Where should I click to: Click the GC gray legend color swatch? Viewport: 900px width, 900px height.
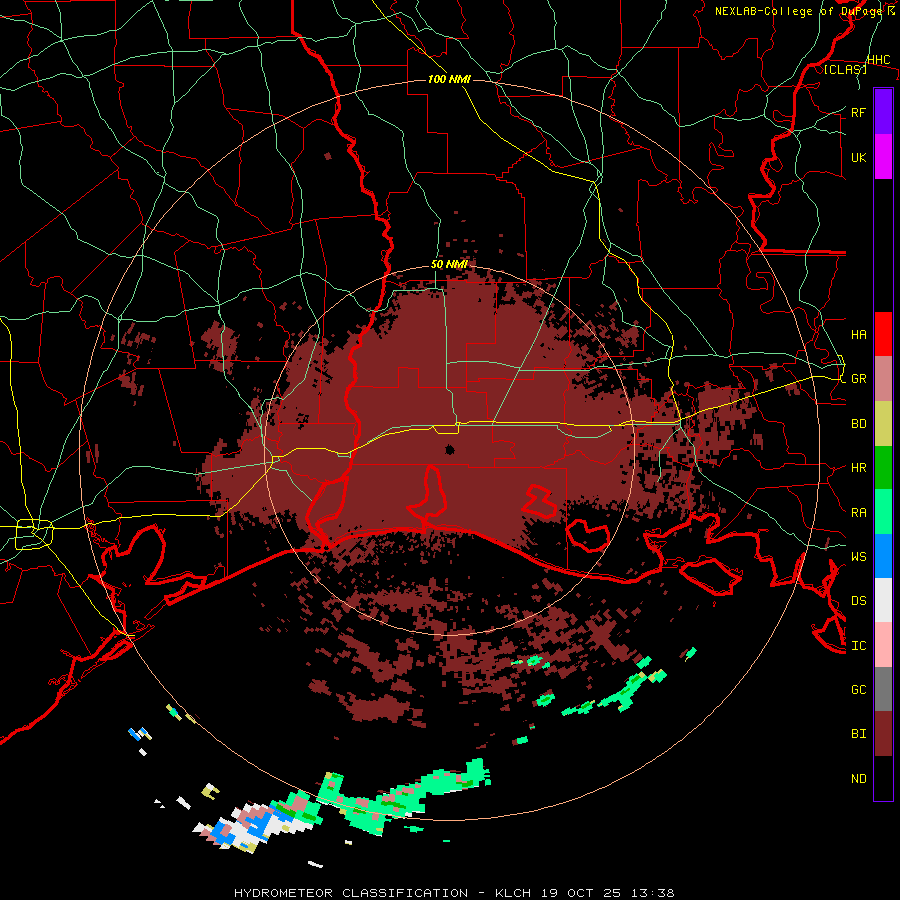(883, 689)
